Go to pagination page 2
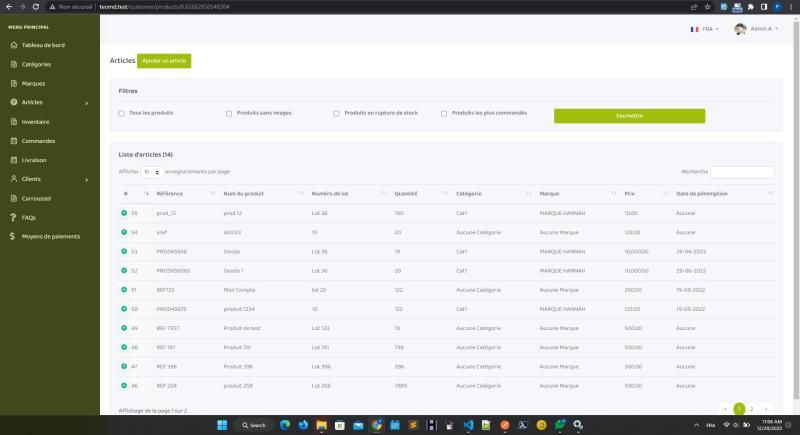 click(x=752, y=409)
